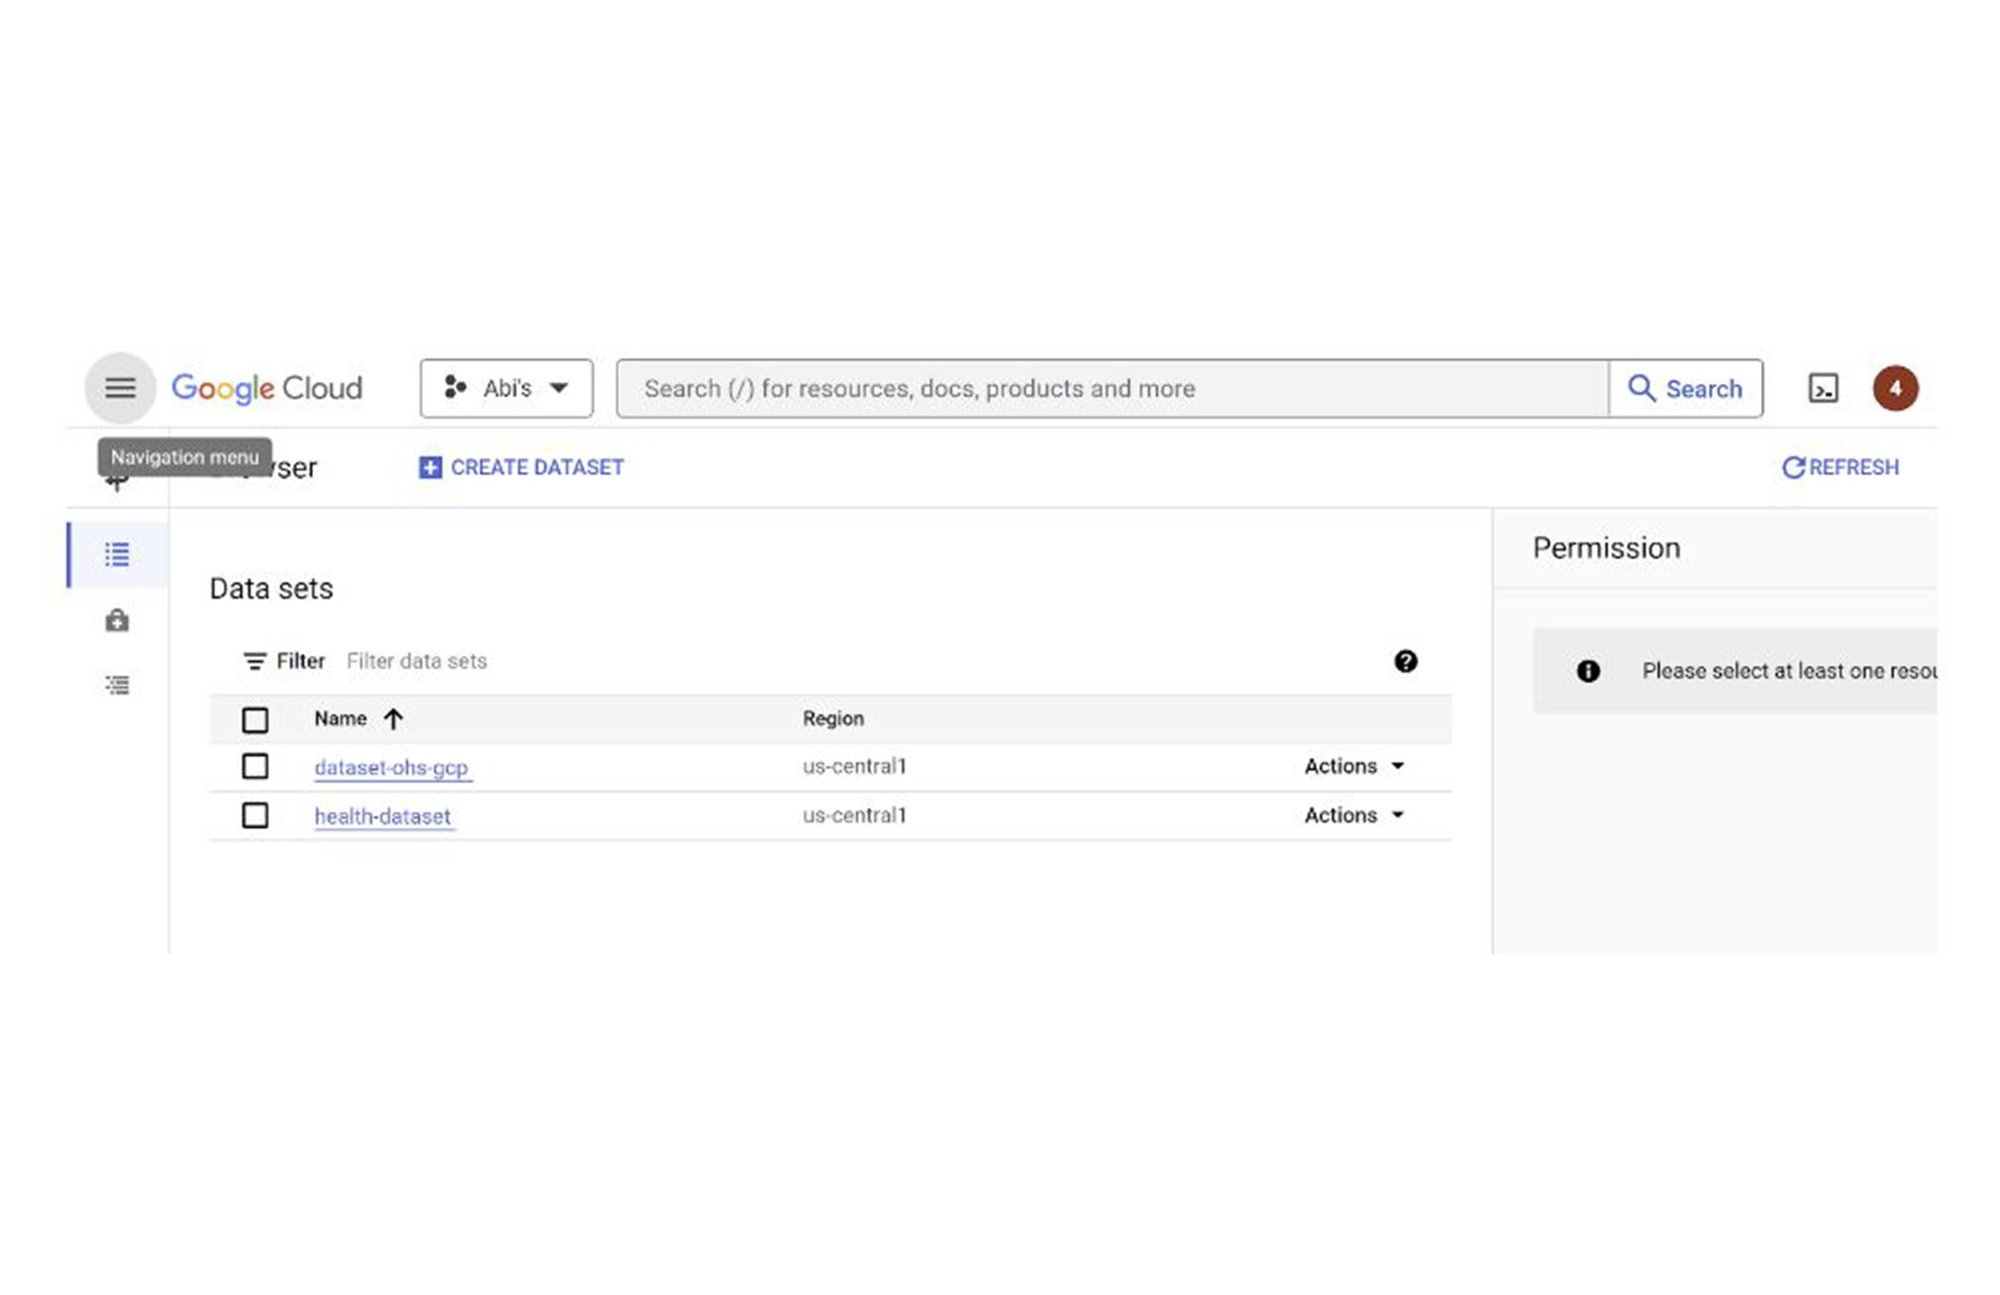This screenshot has width=2000, height=1295.
Task: Open the dataset-ohs-gcp link
Action: pos(391,766)
